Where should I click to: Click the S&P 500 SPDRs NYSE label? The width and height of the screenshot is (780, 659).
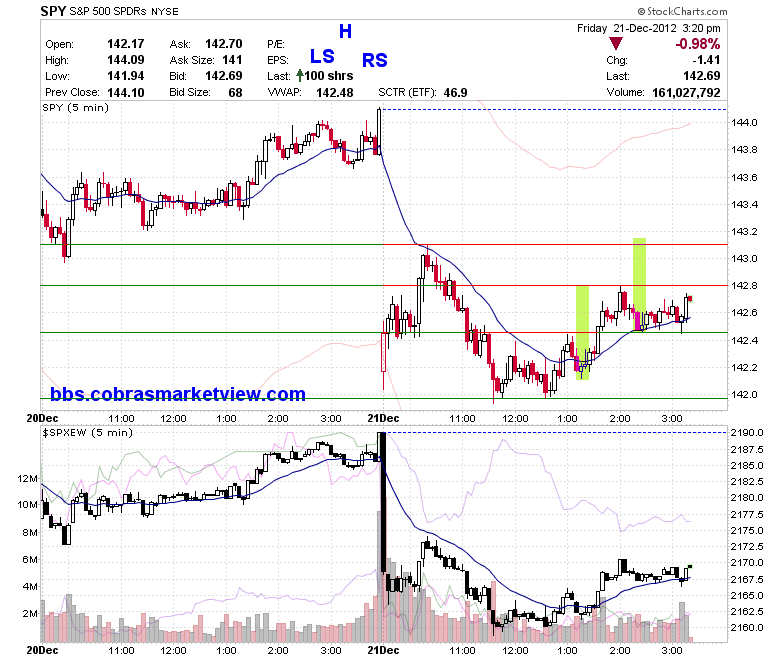coord(123,11)
